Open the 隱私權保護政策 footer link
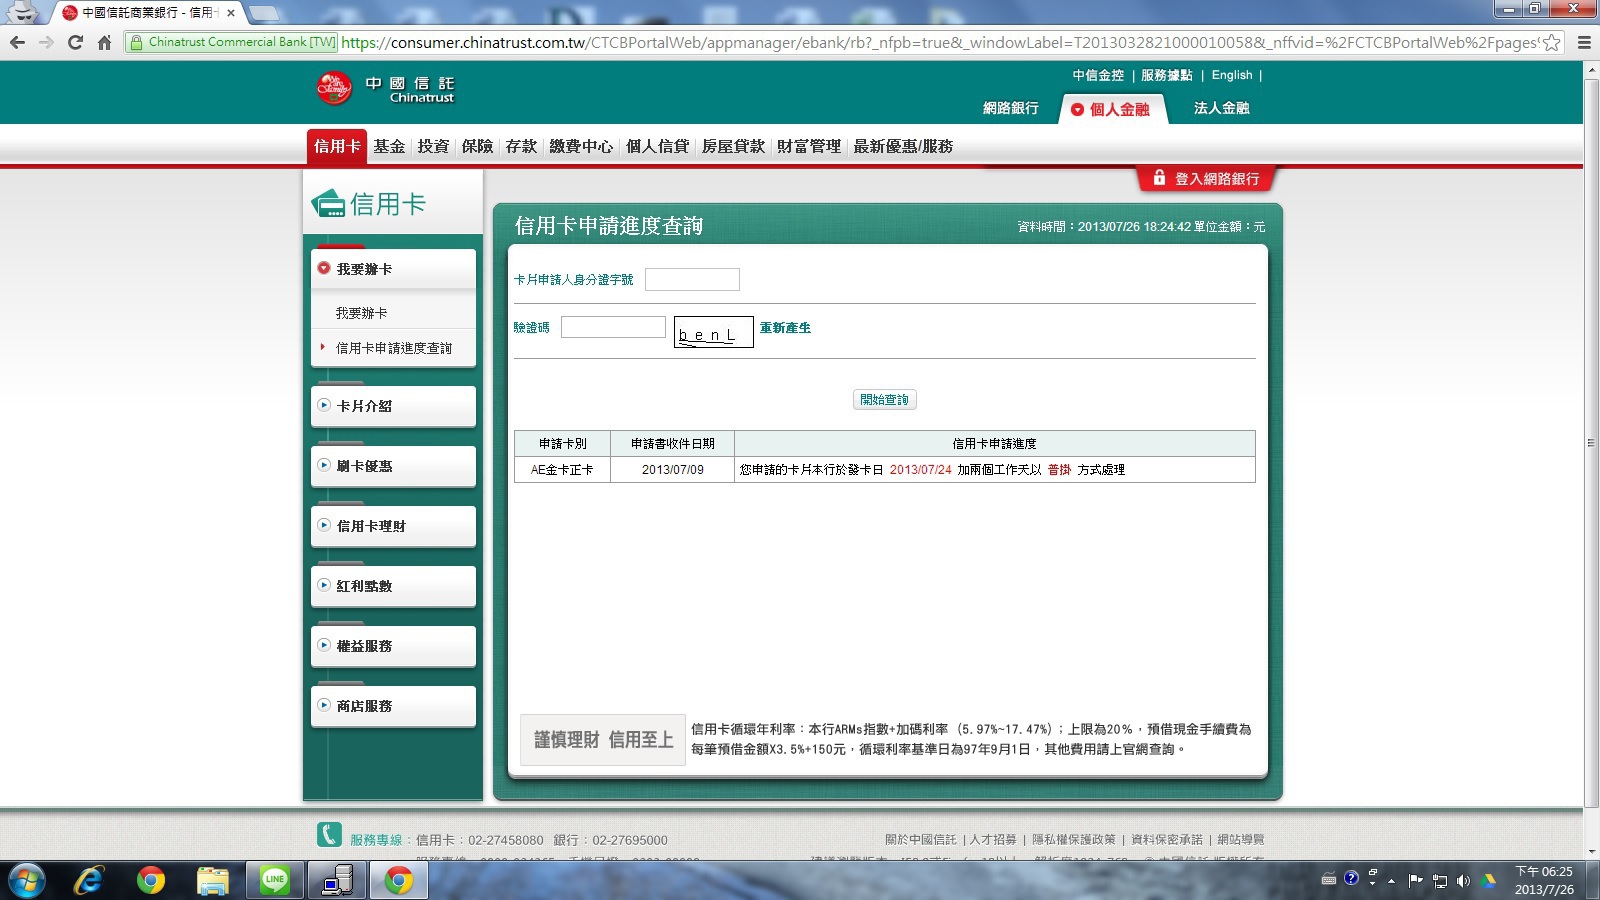This screenshot has width=1600, height=900. coord(1074,839)
